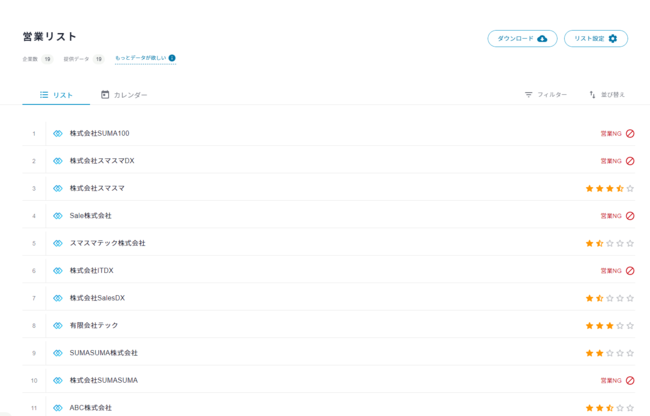650x416 pixels.
Task: Select the SUMASUMA株式会社 company name
Action: click(x=104, y=353)
